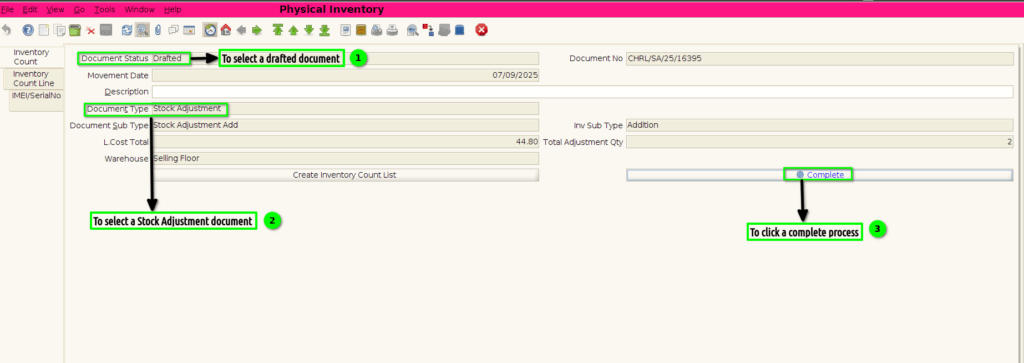Open the Tools menu
The image size is (1024, 363).
(104, 10)
